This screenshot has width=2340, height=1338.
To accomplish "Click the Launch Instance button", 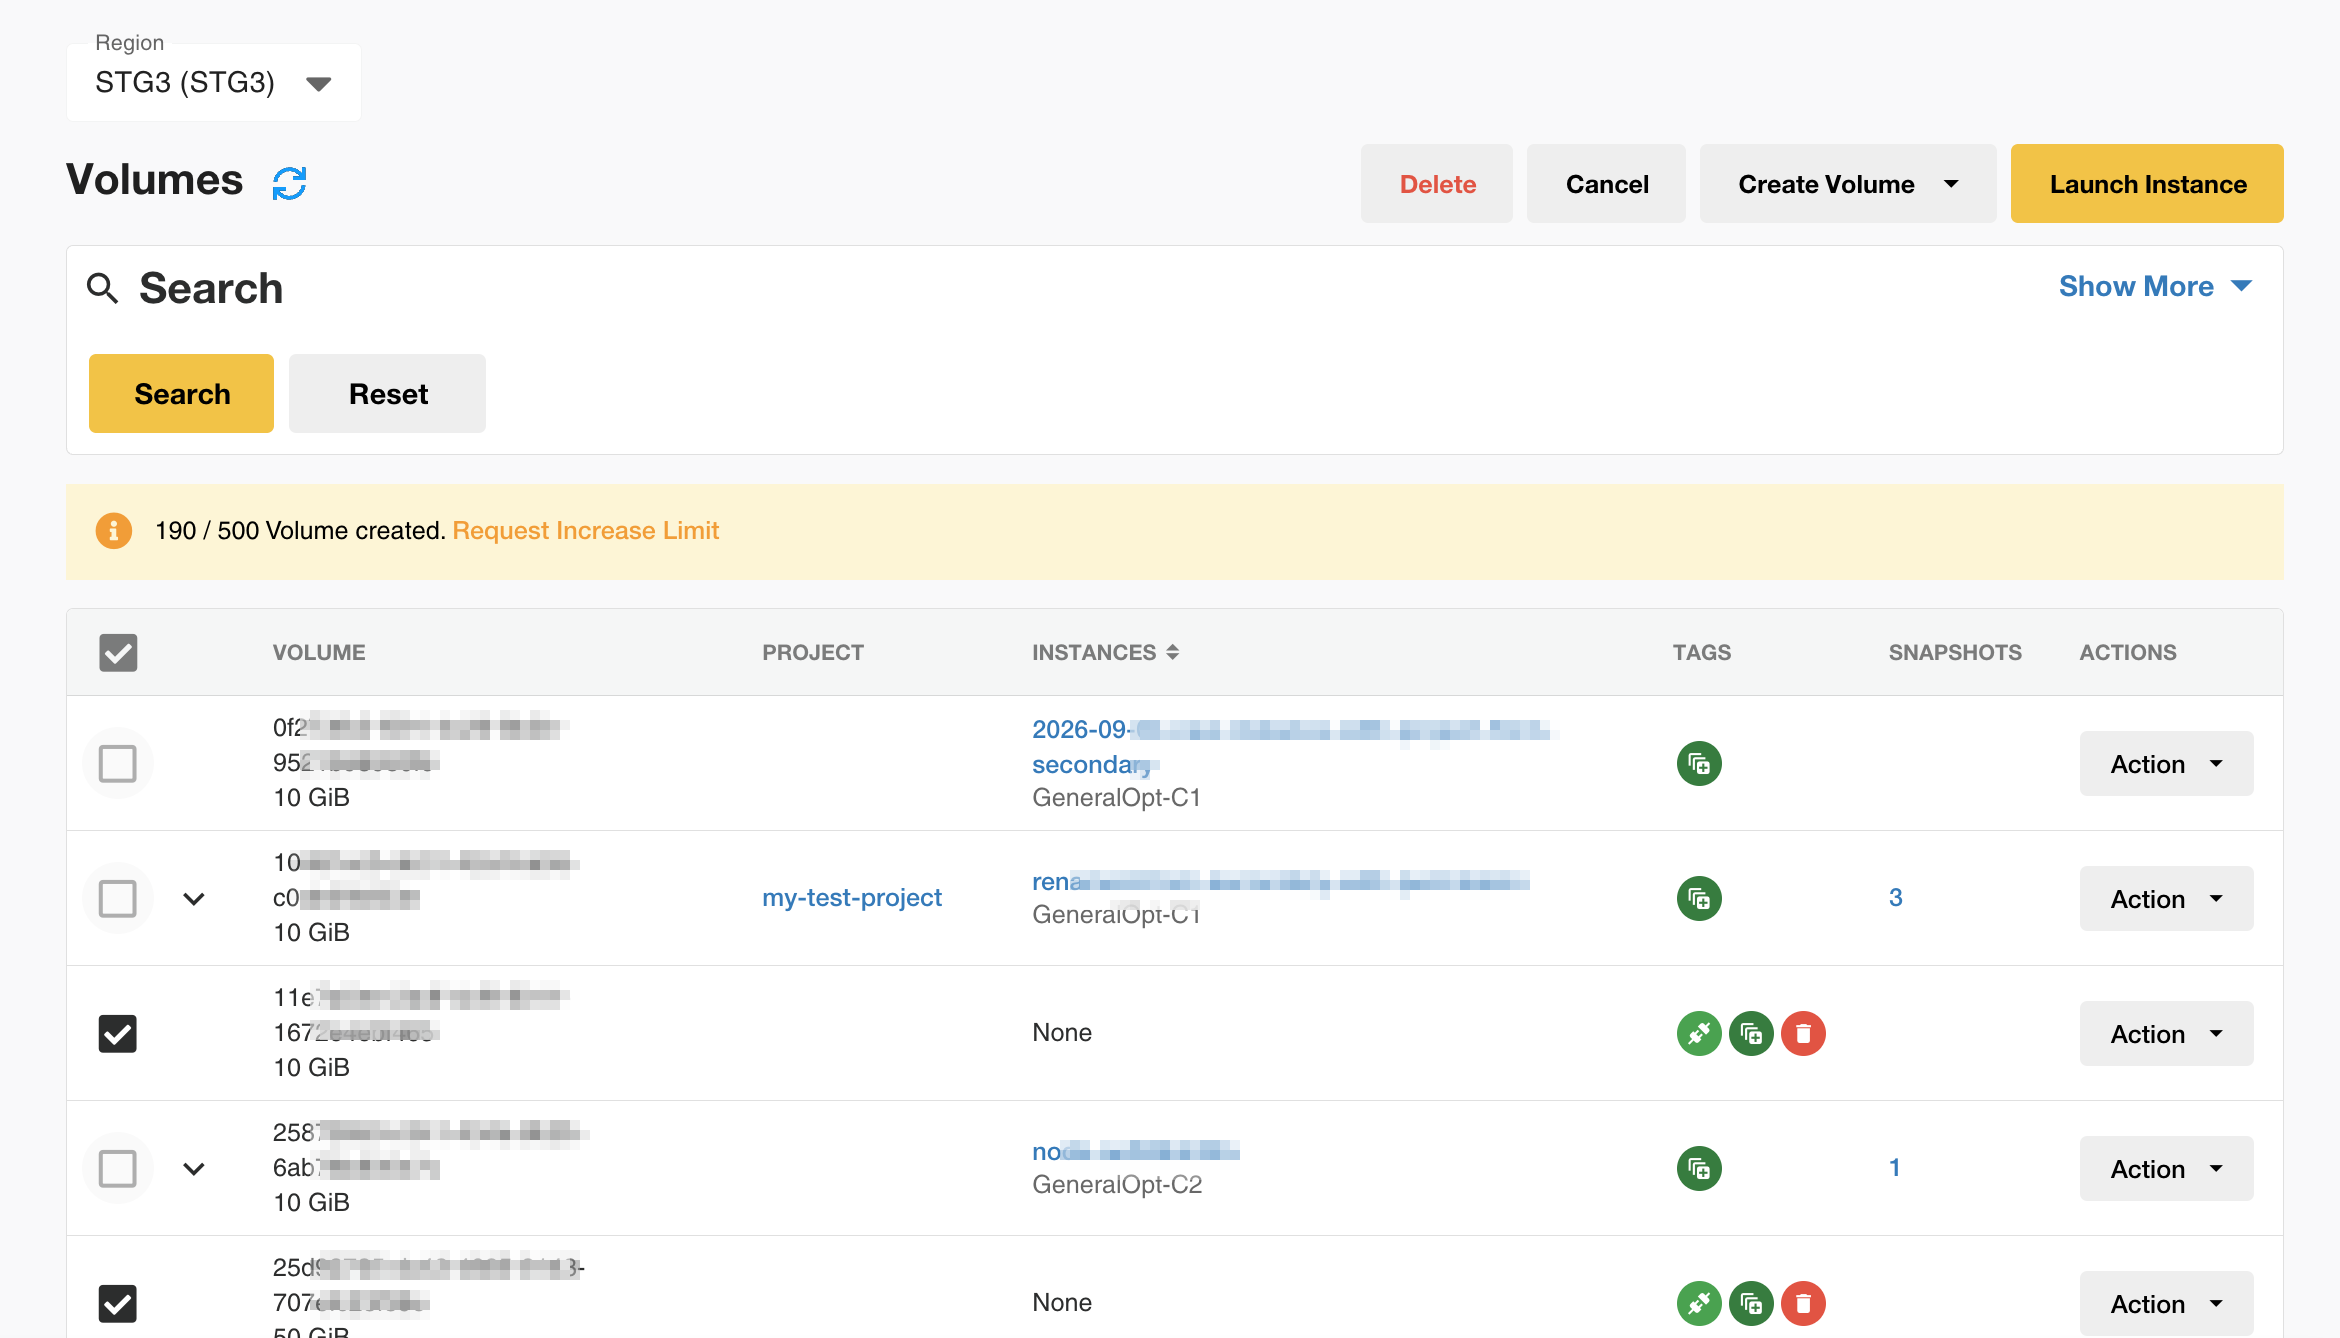I will point(2147,184).
